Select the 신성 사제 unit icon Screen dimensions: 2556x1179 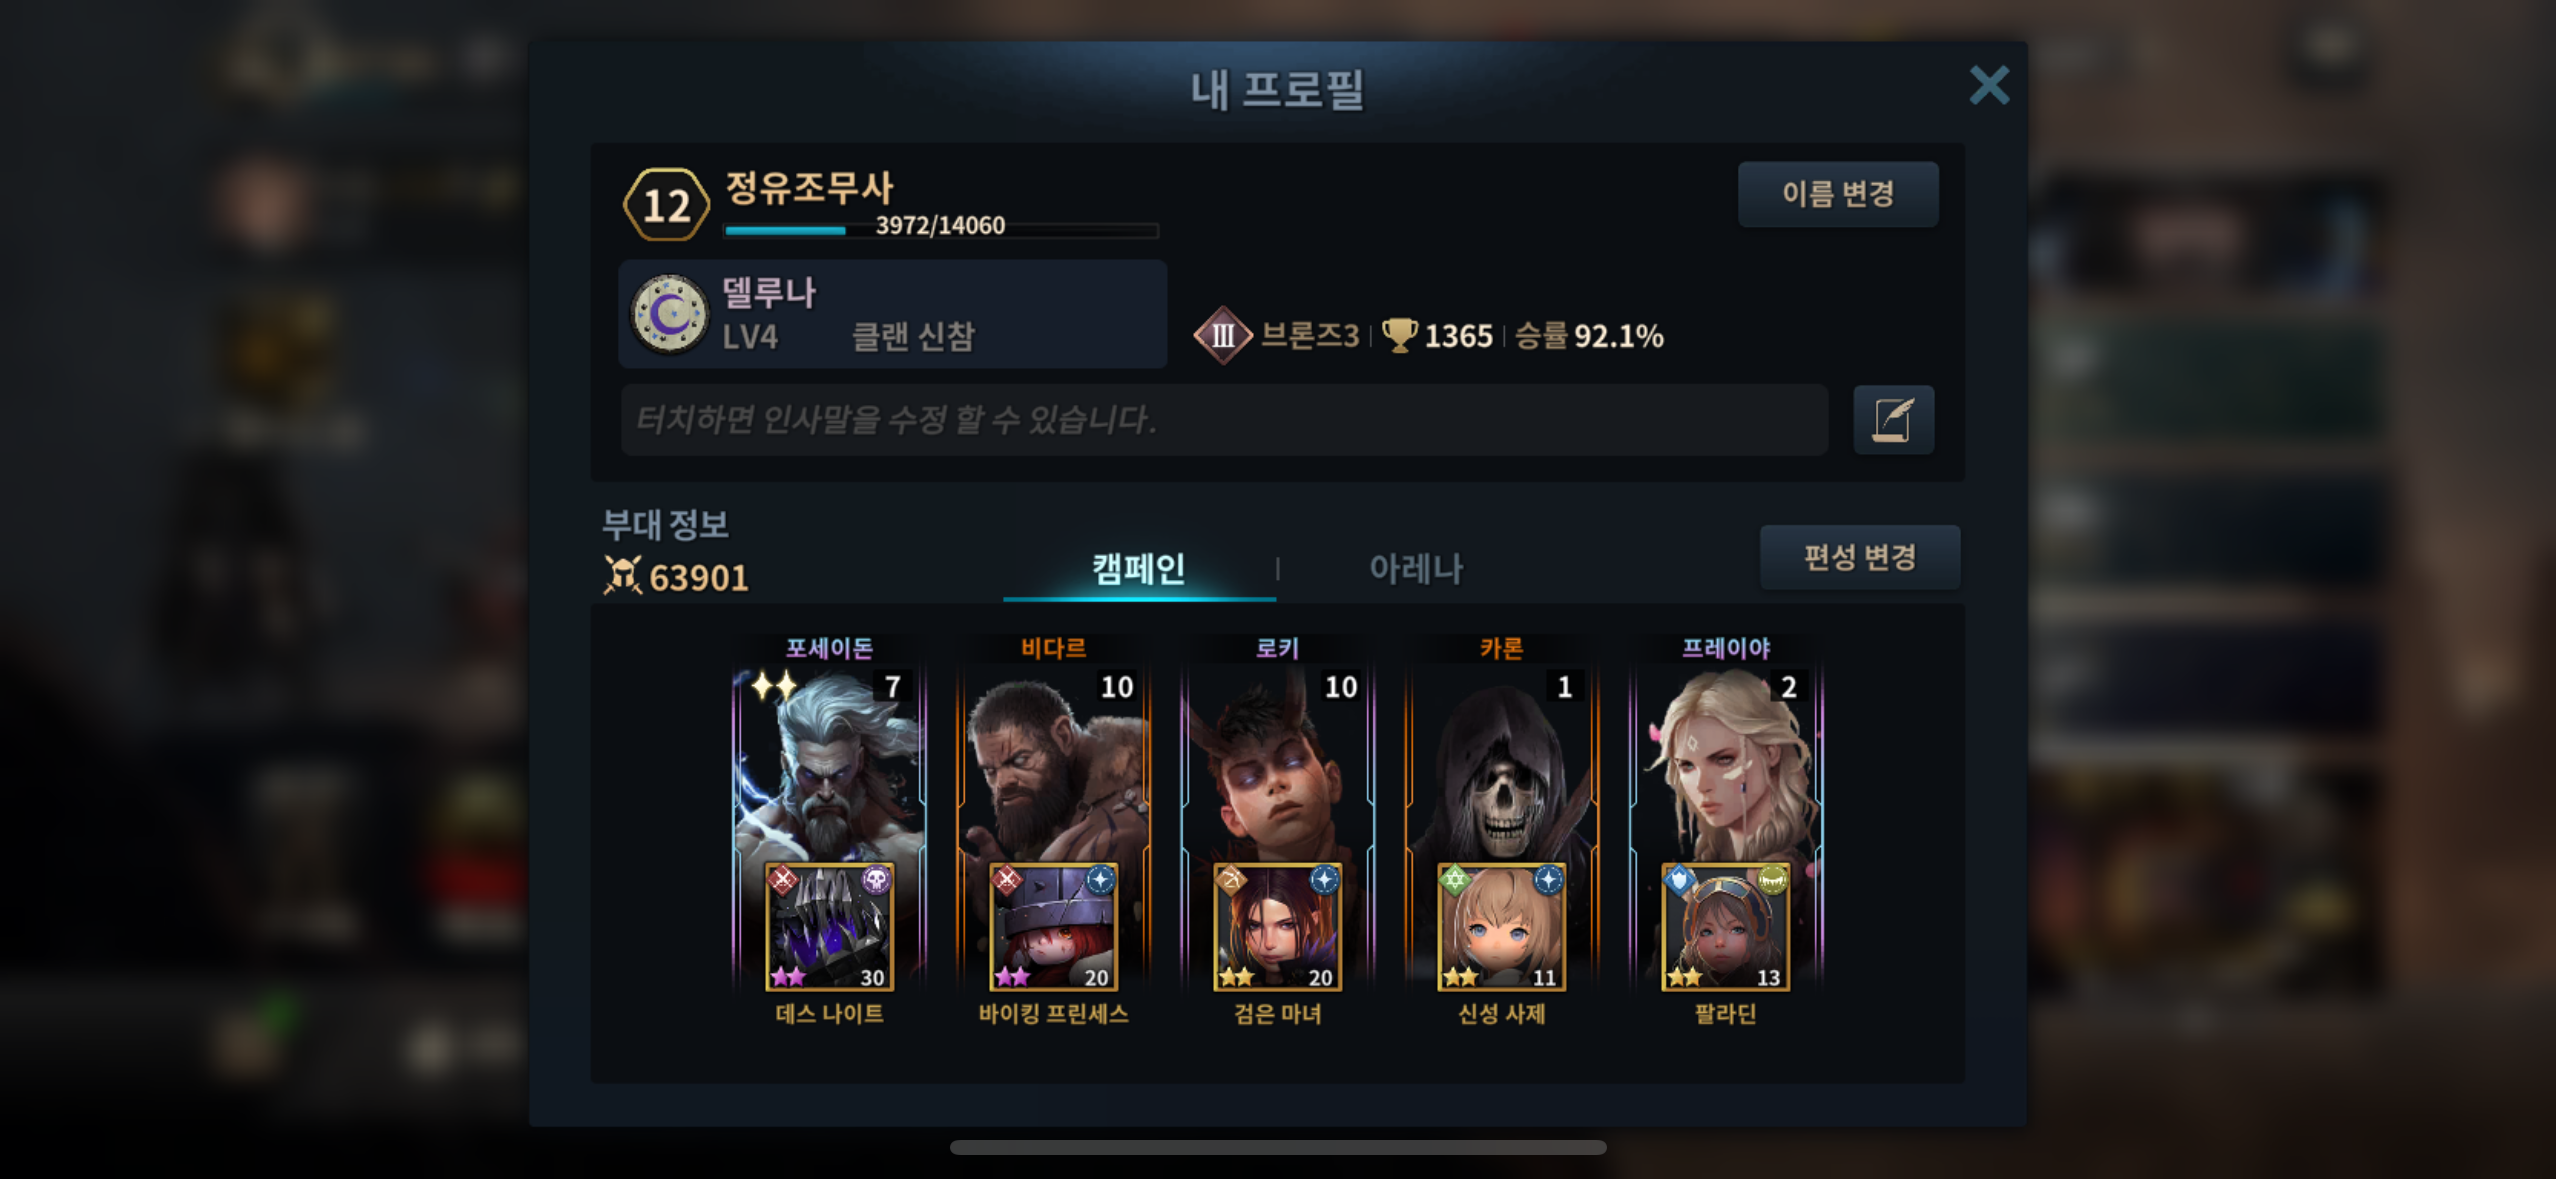(1501, 927)
